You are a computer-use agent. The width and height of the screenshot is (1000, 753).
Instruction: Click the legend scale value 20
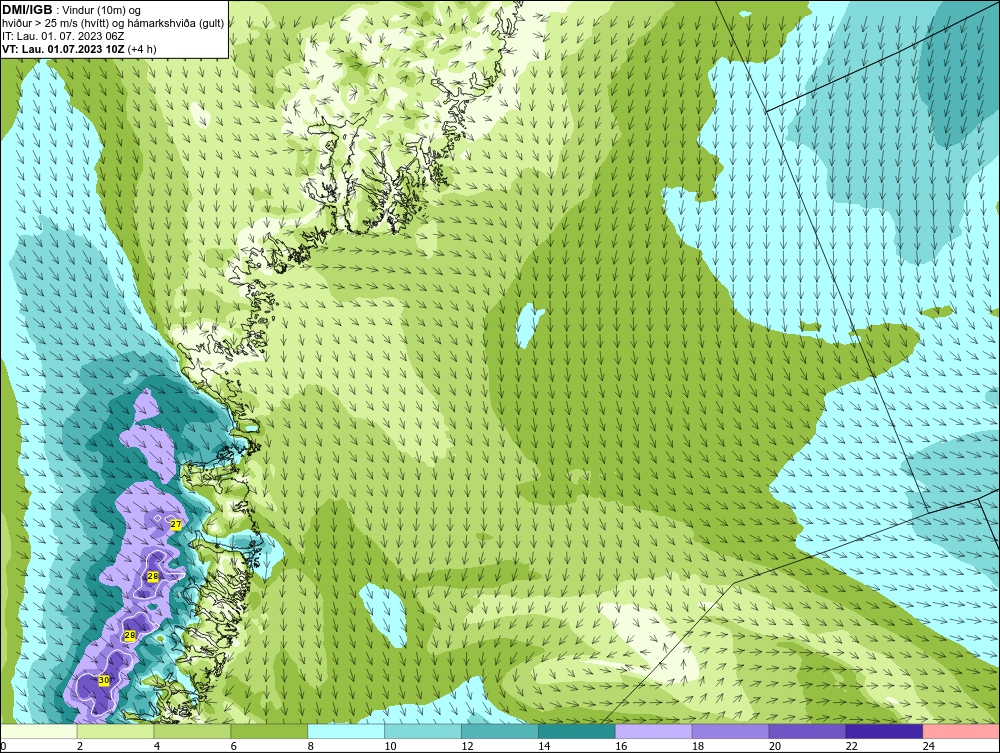pyautogui.click(x=774, y=746)
